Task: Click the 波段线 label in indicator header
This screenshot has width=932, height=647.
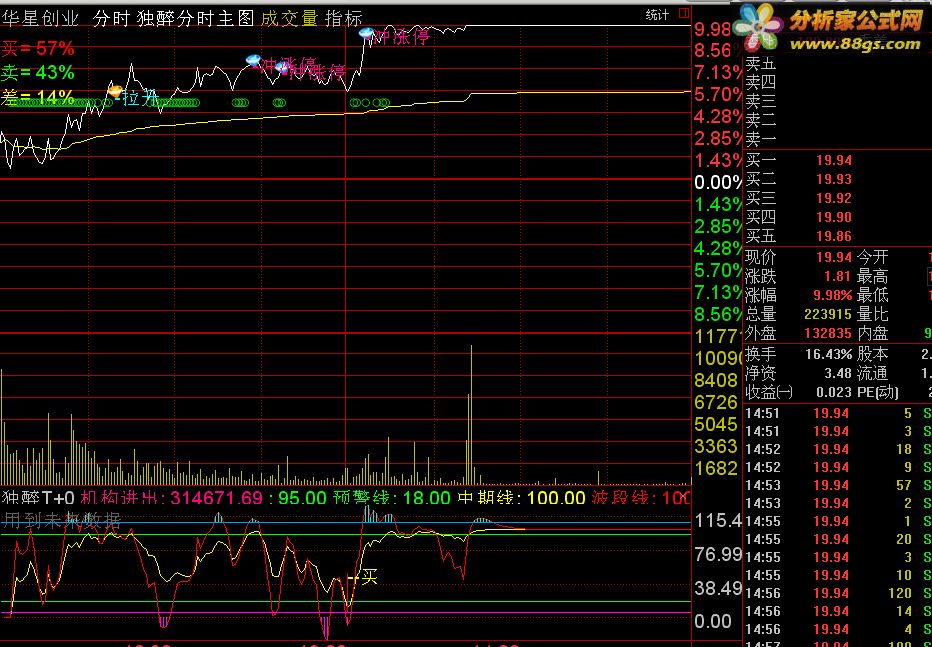Action: (x=621, y=497)
